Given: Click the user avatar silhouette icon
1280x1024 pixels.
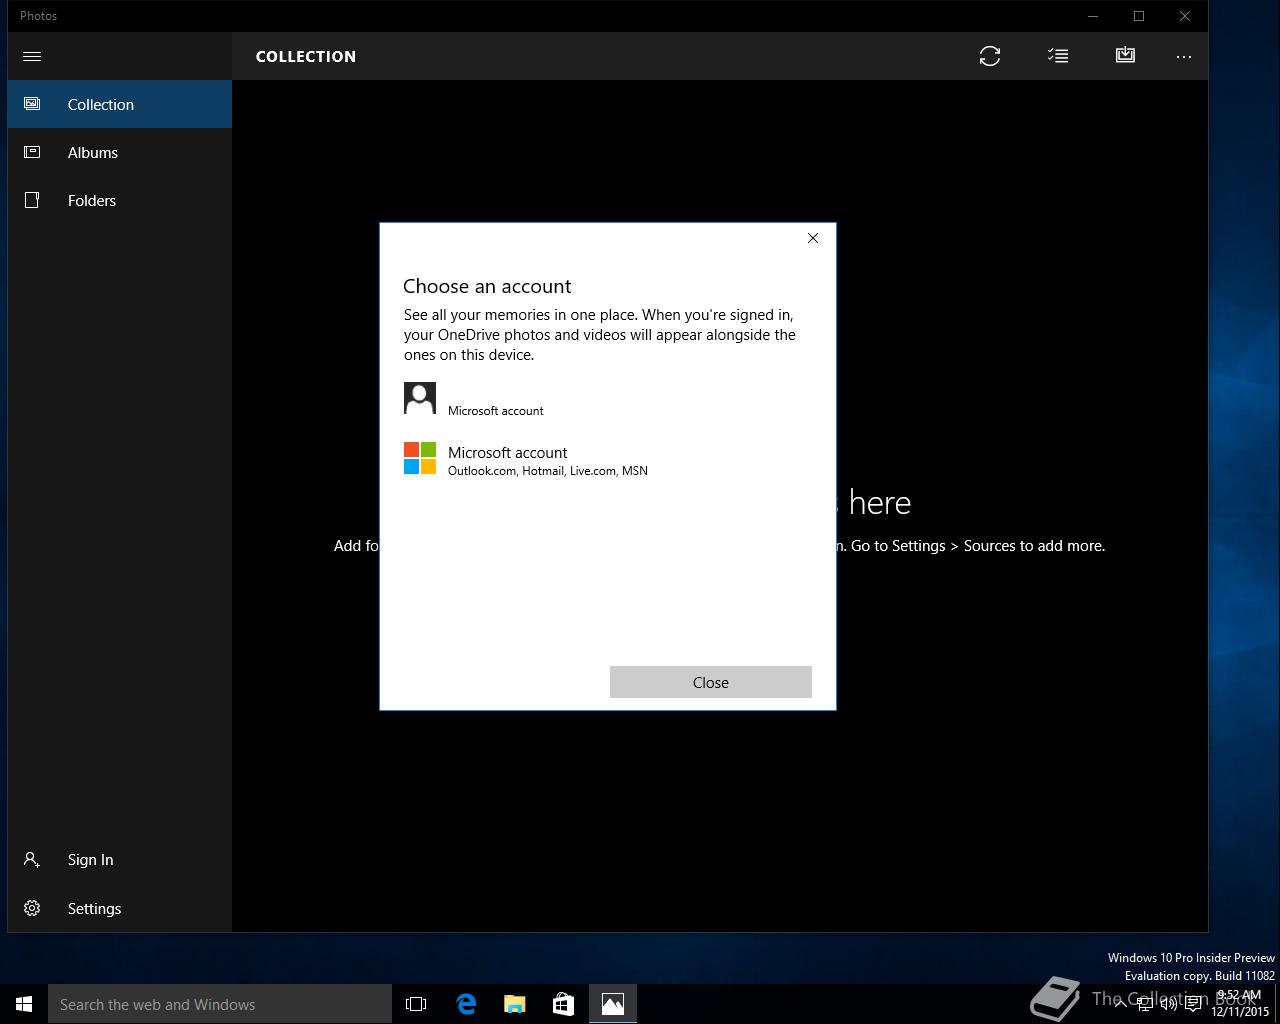Looking at the screenshot, I should 420,398.
